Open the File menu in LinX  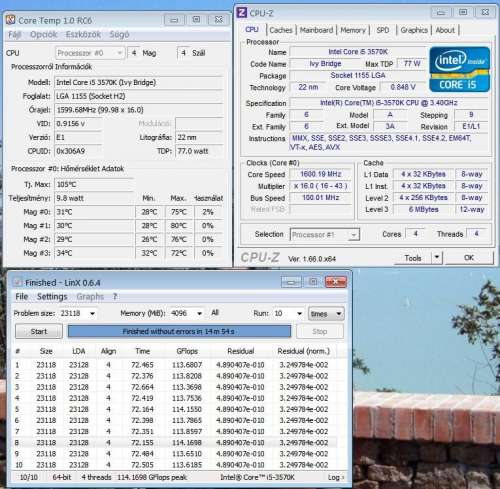point(22,296)
